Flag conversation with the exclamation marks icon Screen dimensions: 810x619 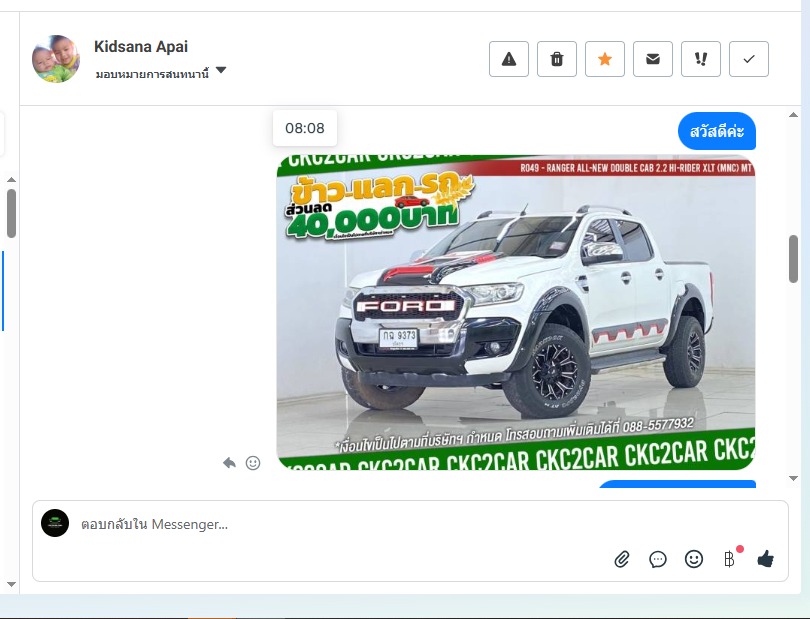point(701,59)
